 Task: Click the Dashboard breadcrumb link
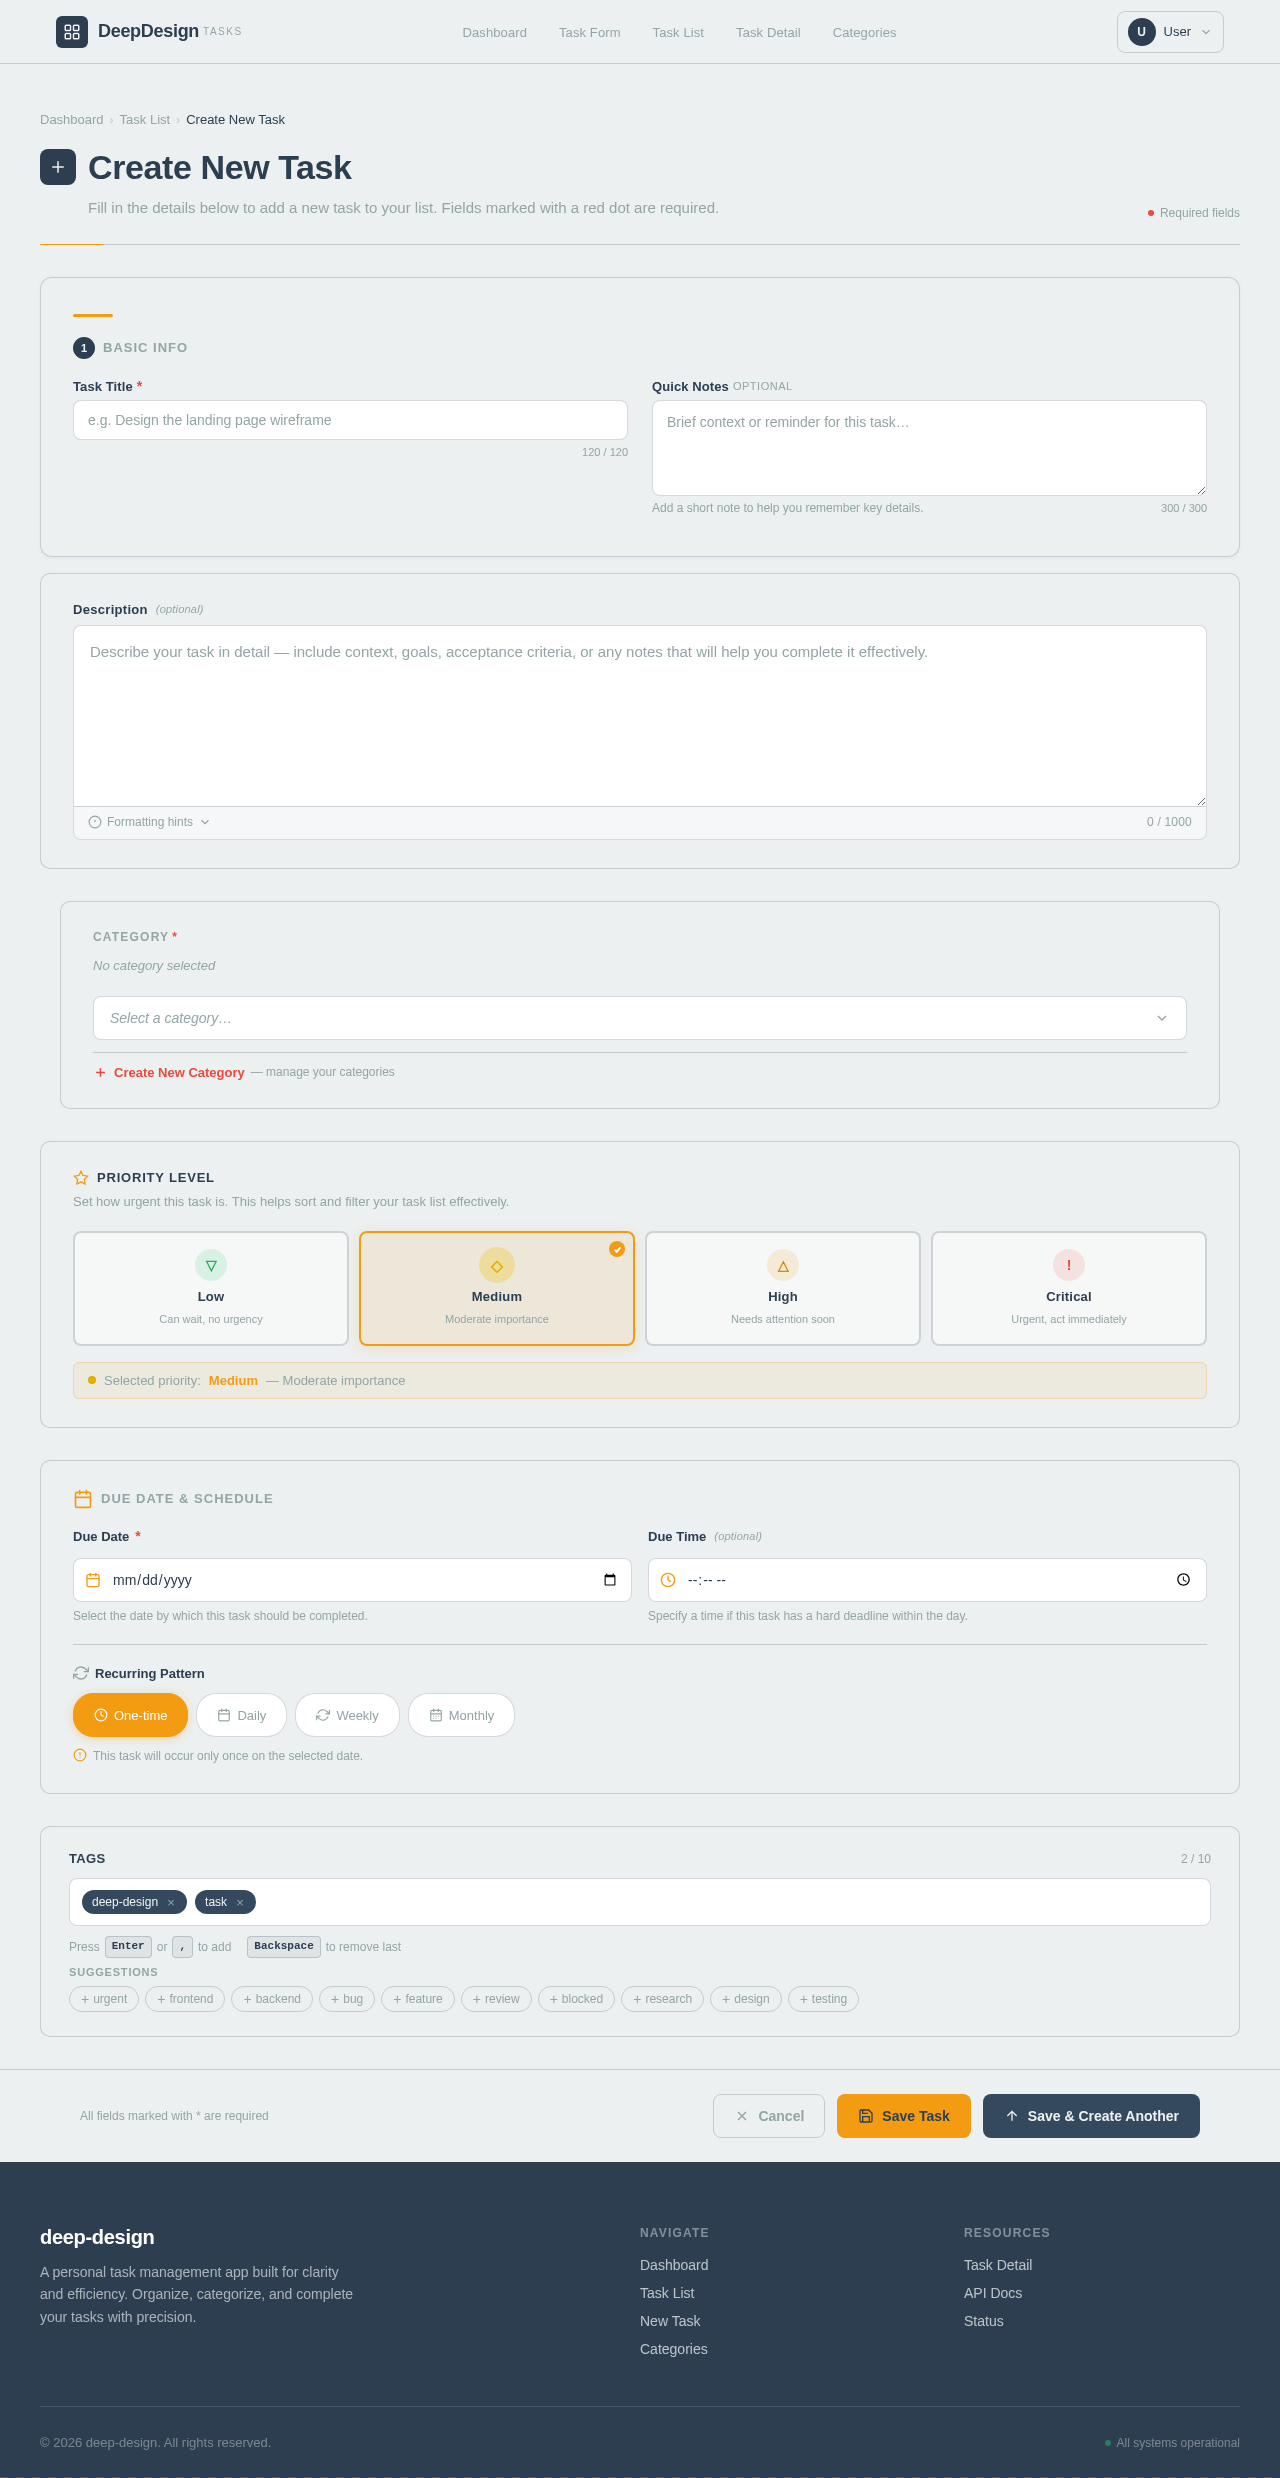coord(71,120)
